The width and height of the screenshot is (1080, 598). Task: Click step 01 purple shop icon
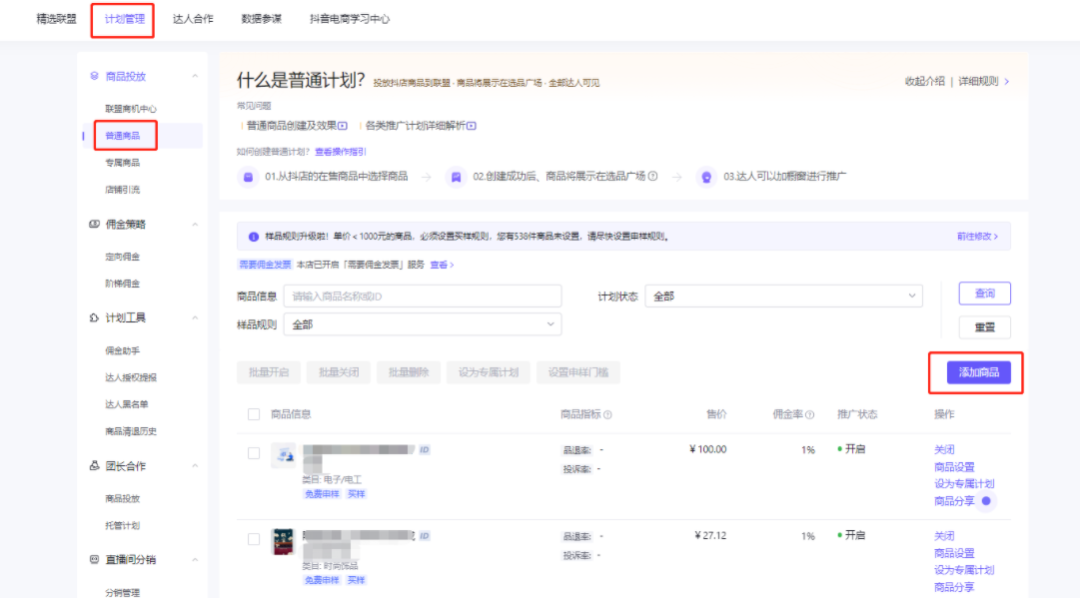tap(248, 177)
